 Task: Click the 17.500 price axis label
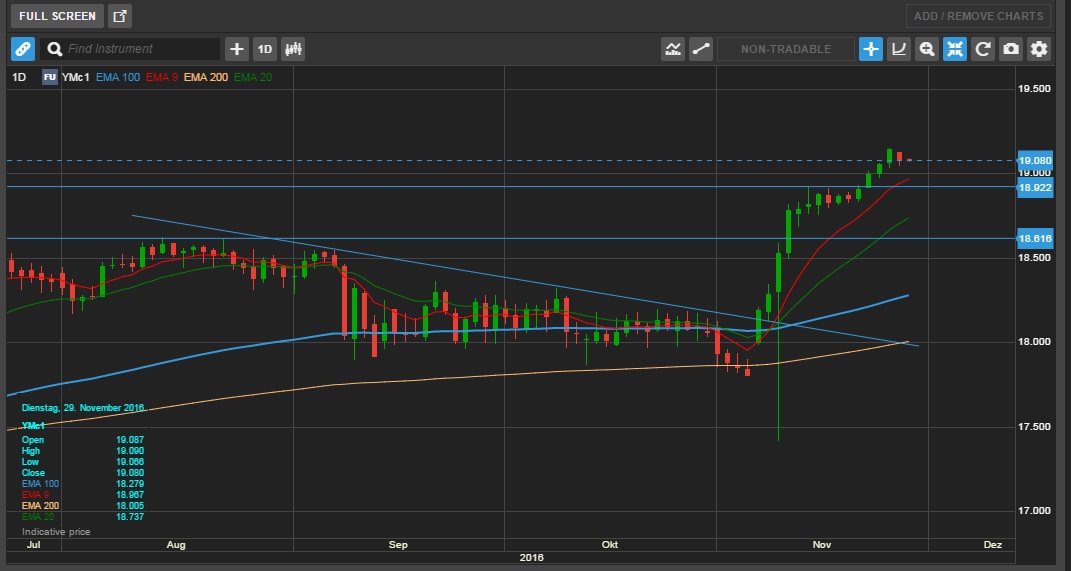coord(1035,427)
